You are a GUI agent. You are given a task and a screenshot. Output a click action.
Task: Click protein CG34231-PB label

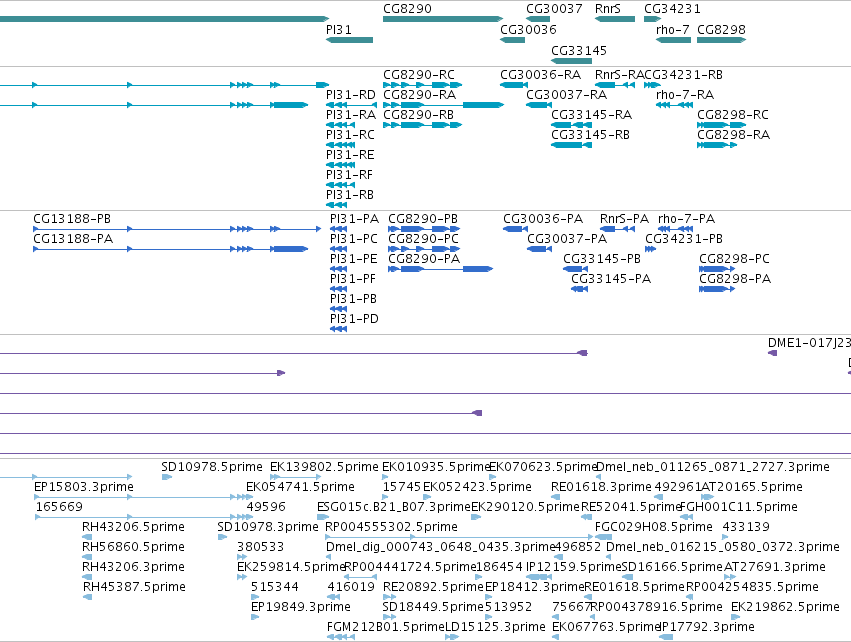tap(684, 239)
